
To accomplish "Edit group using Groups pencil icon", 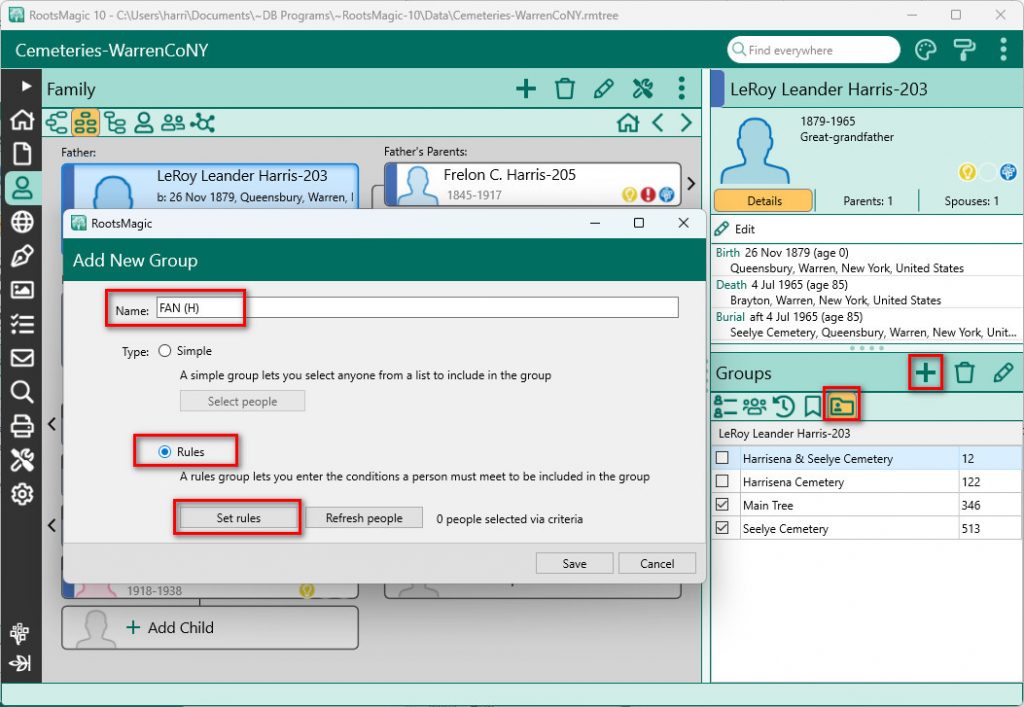I will (1003, 373).
